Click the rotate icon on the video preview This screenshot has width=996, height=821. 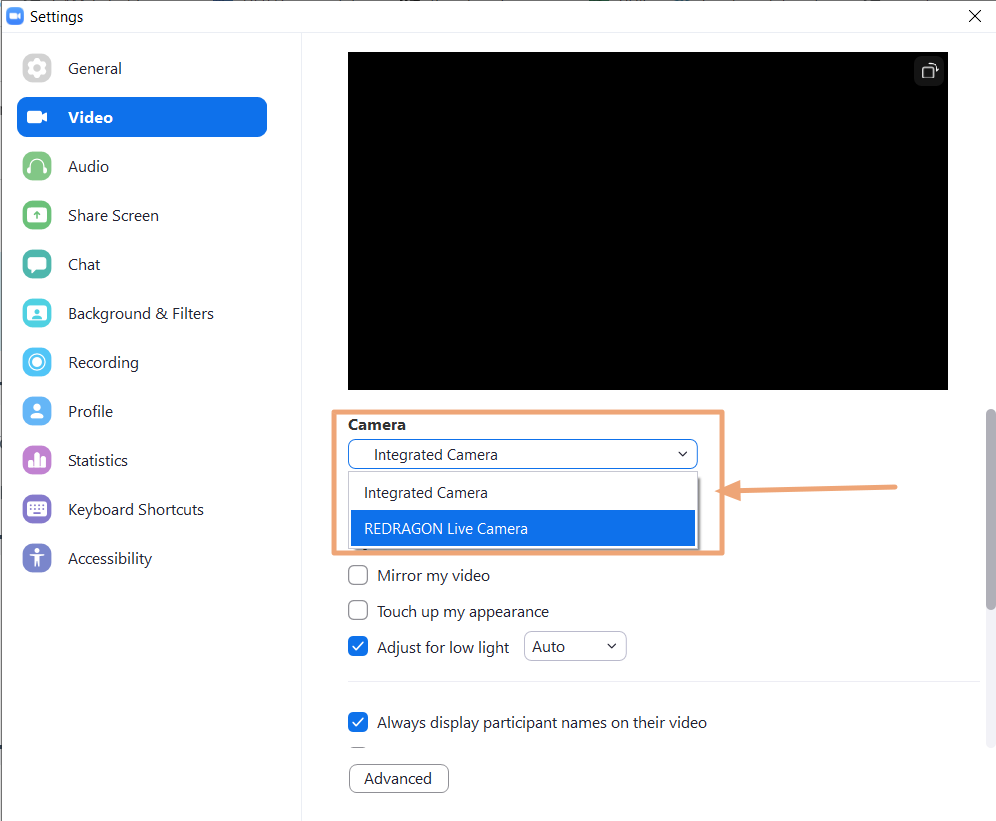(928, 70)
